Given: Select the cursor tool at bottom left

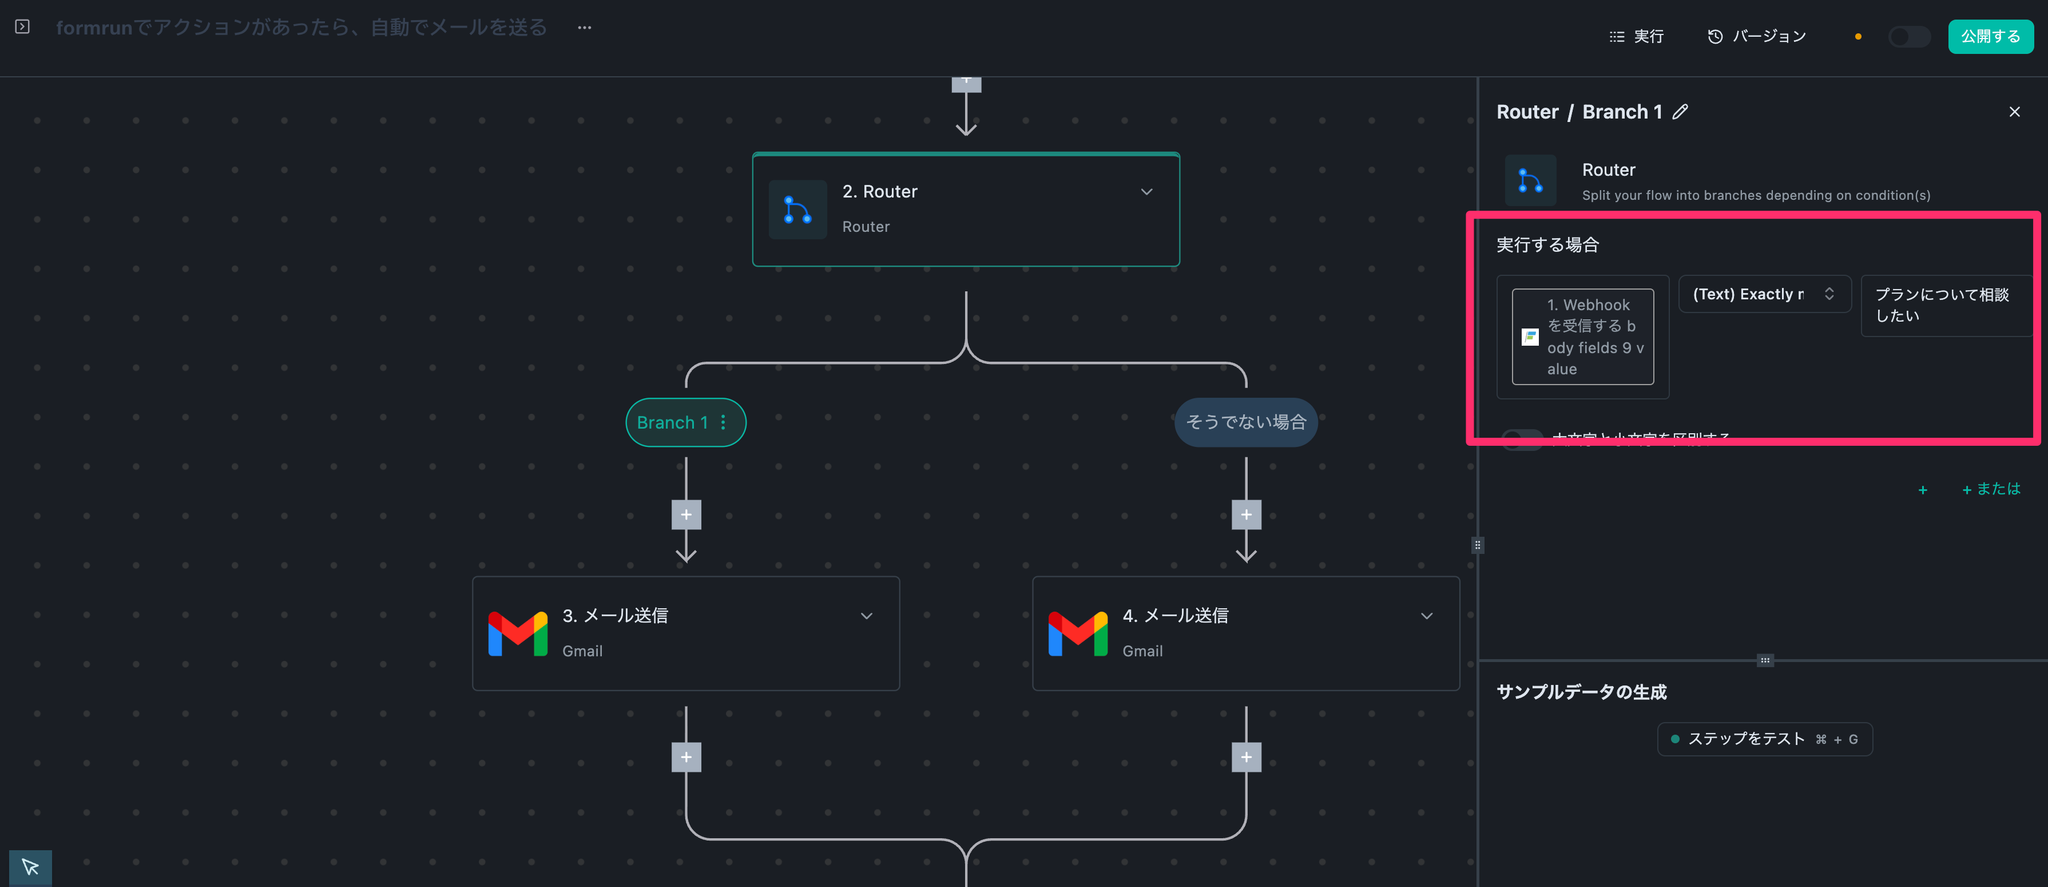Looking at the screenshot, I should tap(30, 867).
